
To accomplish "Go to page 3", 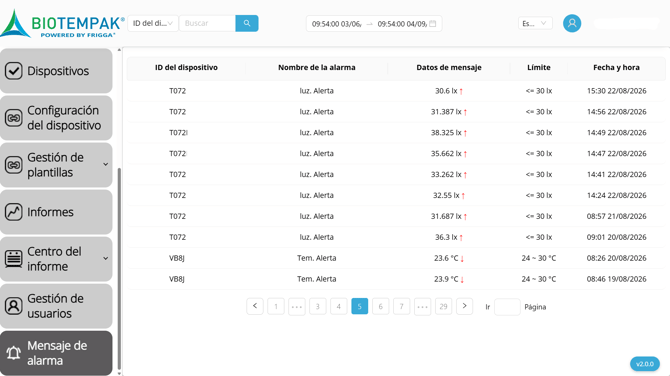I will click(x=317, y=306).
